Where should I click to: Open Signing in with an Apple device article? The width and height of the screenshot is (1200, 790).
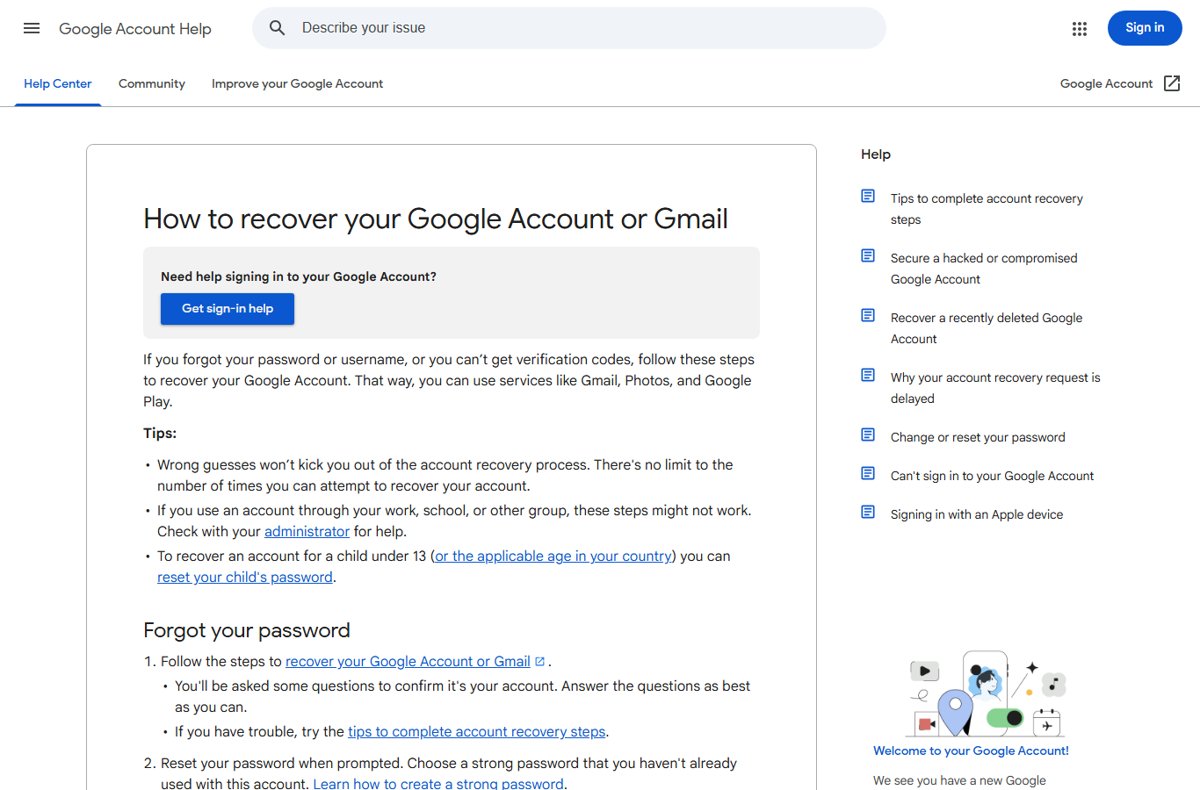tap(977, 515)
